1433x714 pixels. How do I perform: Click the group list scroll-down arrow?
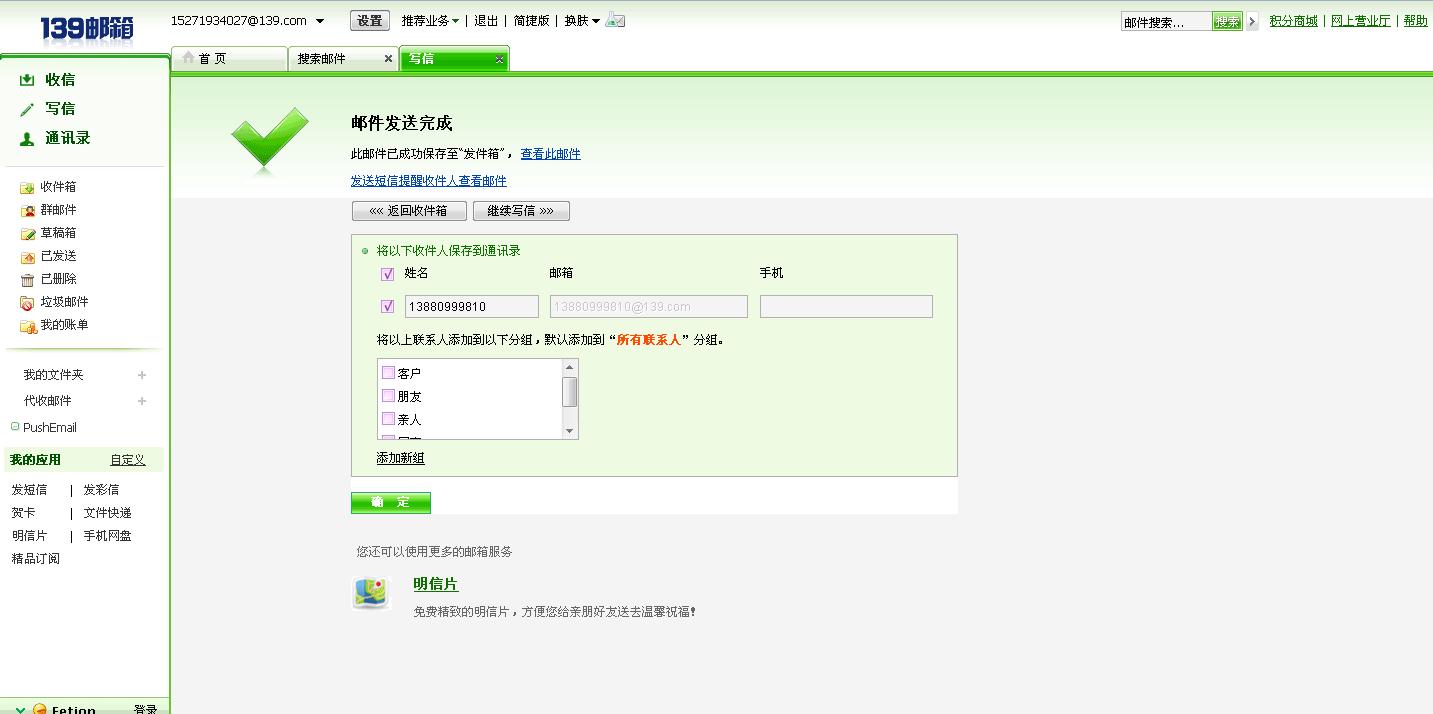tap(570, 431)
